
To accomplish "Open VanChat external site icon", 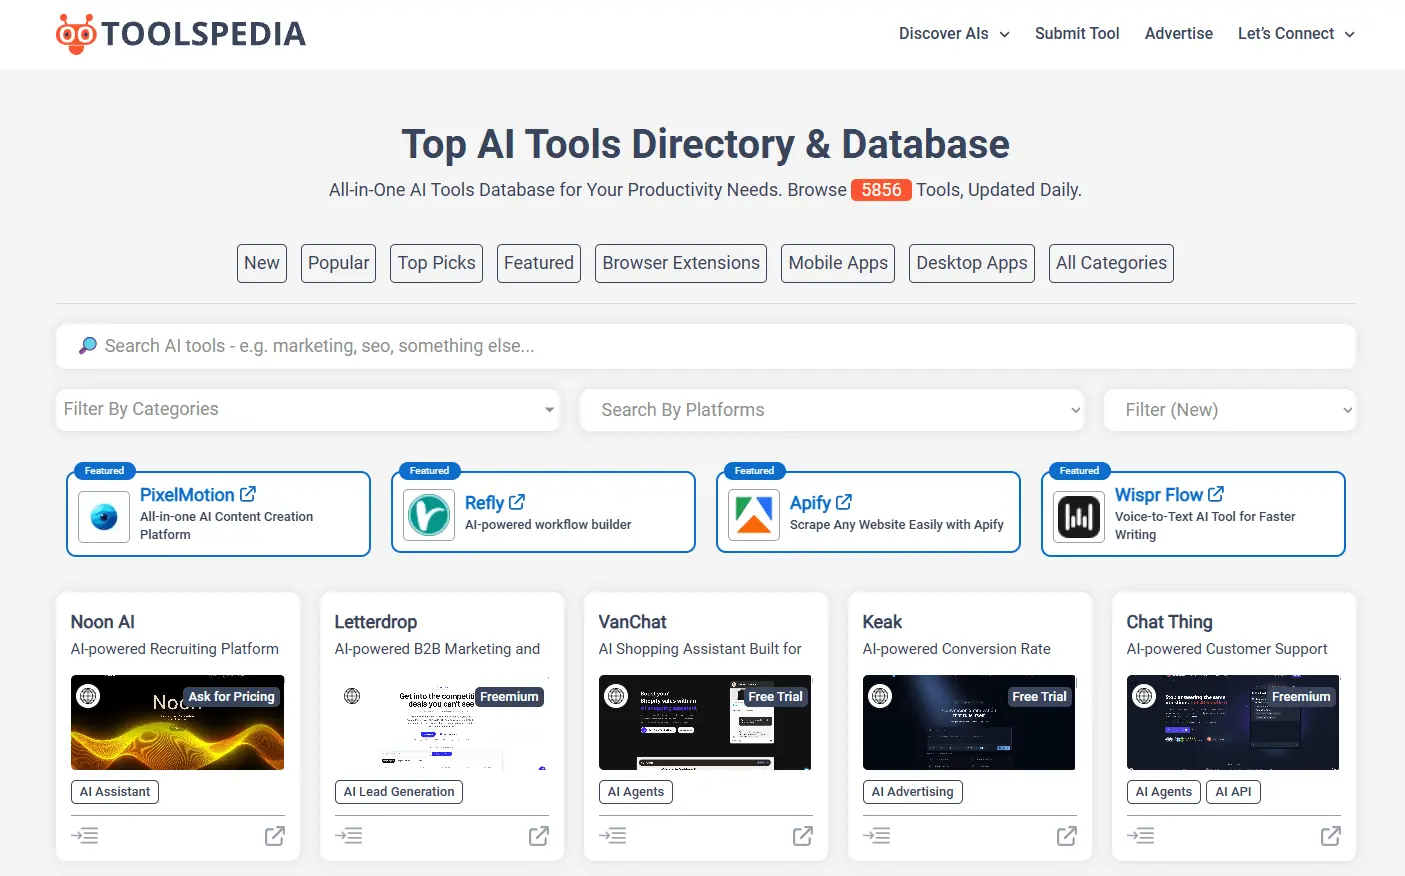I will click(x=803, y=836).
